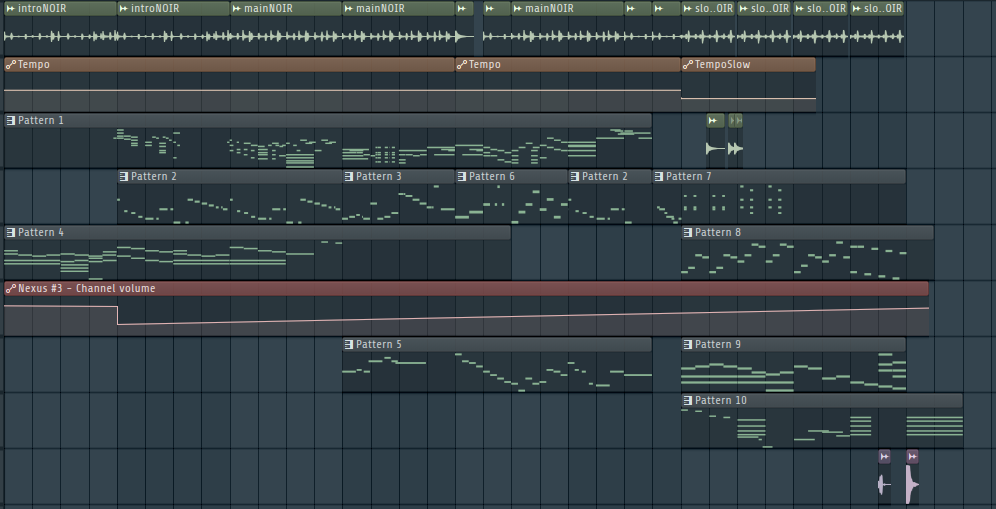The height and width of the screenshot is (509, 996).
Task: Click the Pattern 8 note preview area
Action: click(x=807, y=259)
